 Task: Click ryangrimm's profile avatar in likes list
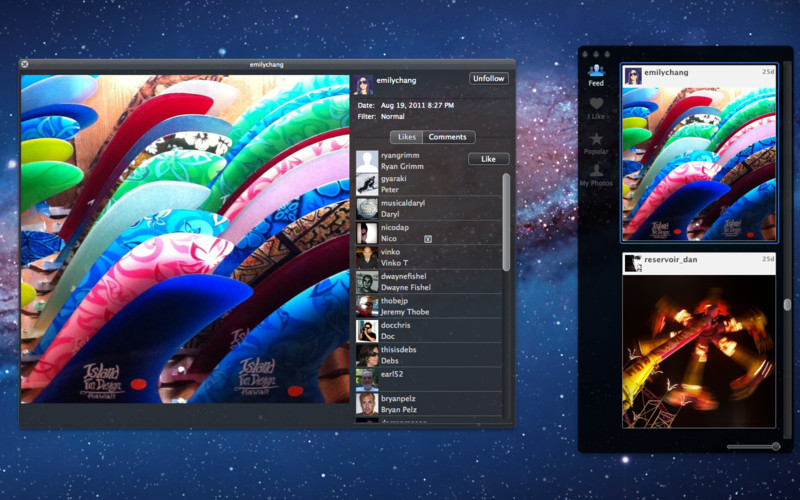[367, 162]
